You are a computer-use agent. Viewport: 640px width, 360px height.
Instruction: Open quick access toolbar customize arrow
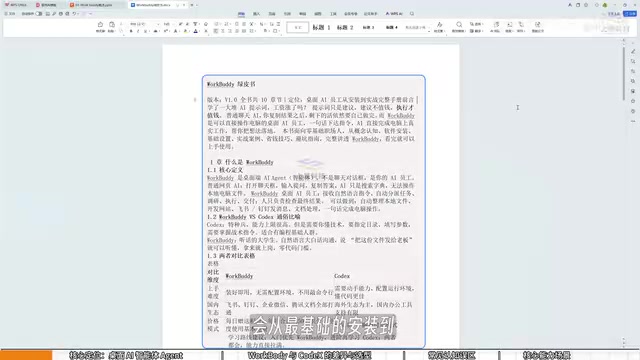[91, 13]
